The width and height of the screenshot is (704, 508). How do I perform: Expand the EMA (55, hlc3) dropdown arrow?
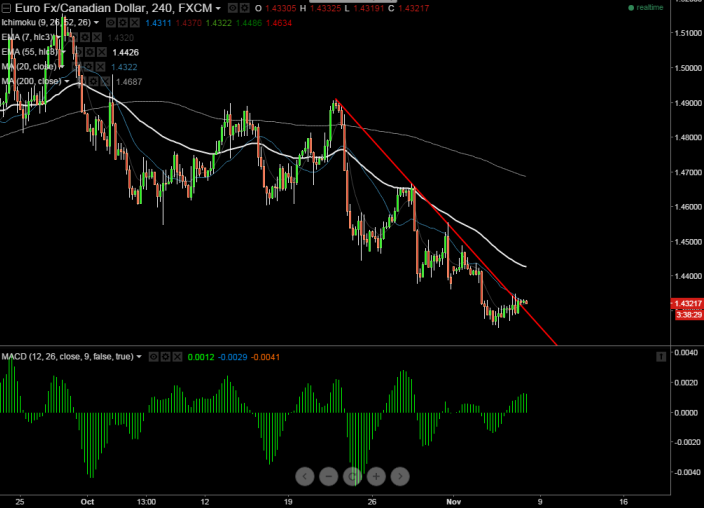[x=63, y=52]
